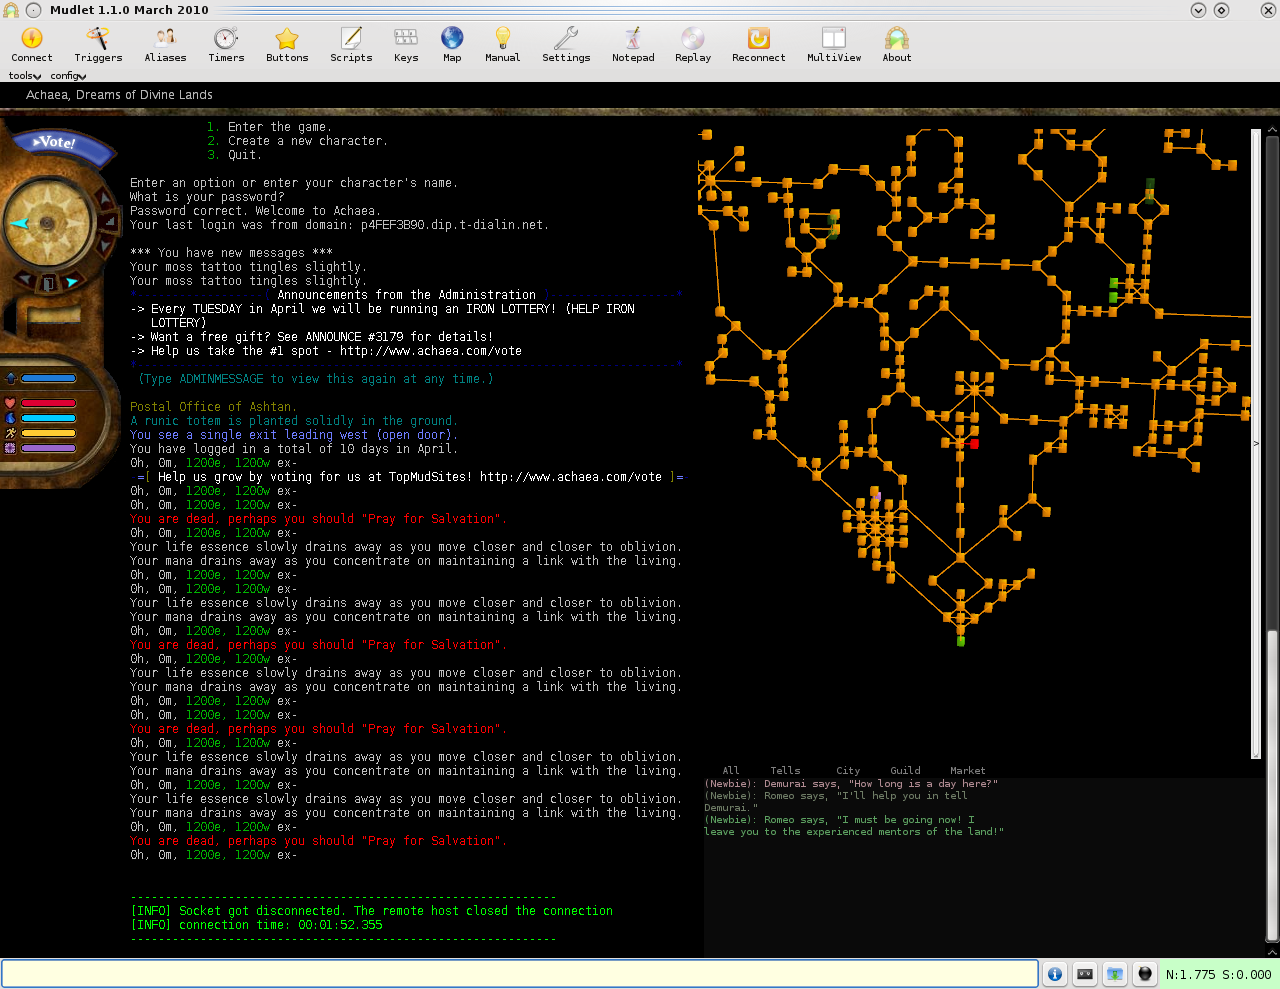Click the cyan arrow right of door icon
Viewport: 1280px width, 989px height.
[x=72, y=282]
